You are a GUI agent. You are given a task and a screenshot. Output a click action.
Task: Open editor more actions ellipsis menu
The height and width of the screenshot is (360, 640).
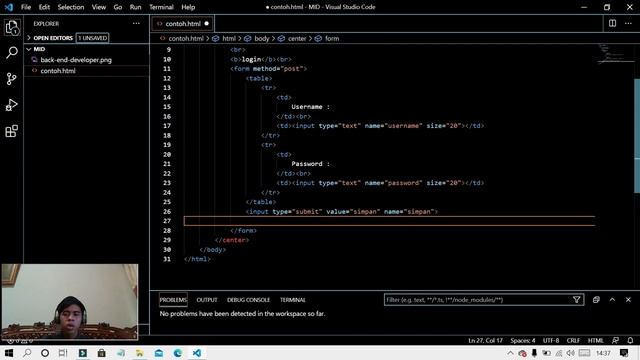point(628,23)
